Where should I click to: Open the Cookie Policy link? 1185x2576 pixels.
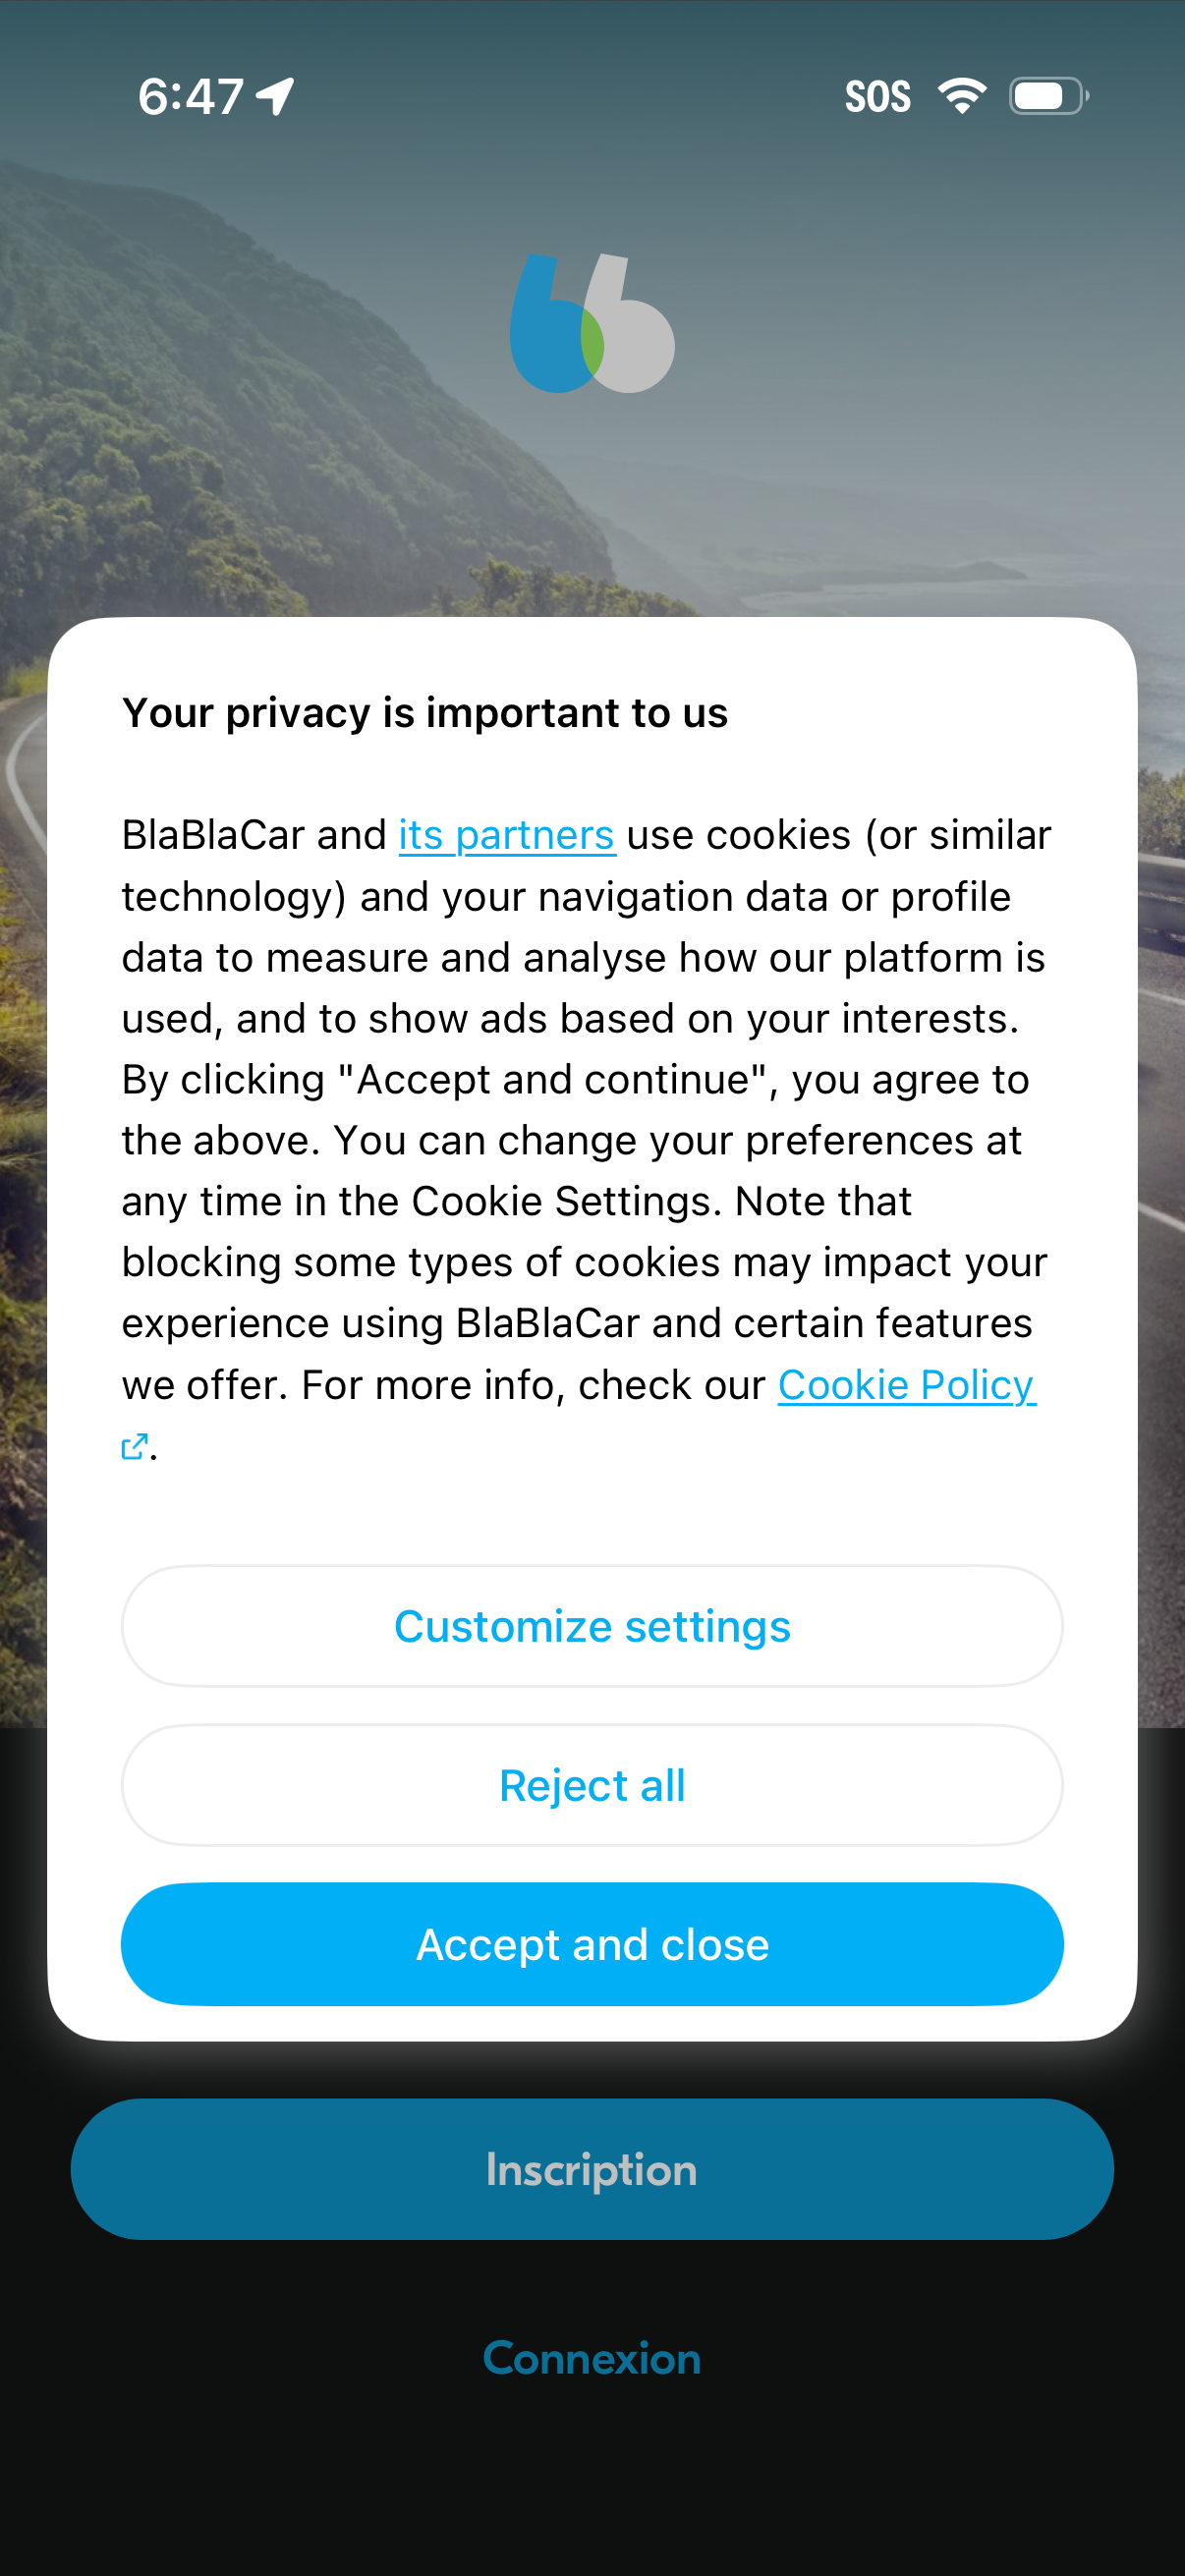(906, 1385)
